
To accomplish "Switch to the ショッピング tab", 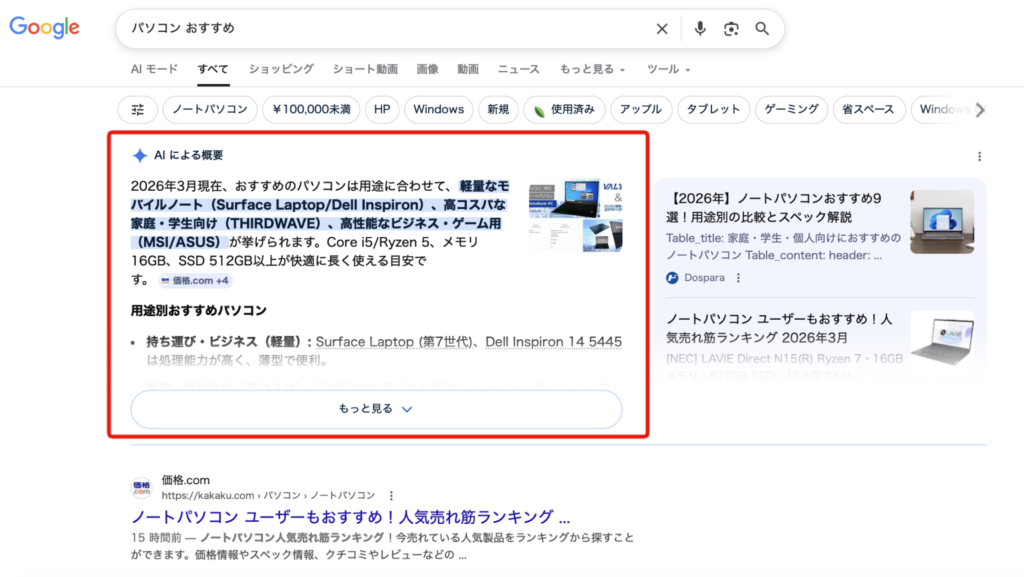I will (281, 69).
